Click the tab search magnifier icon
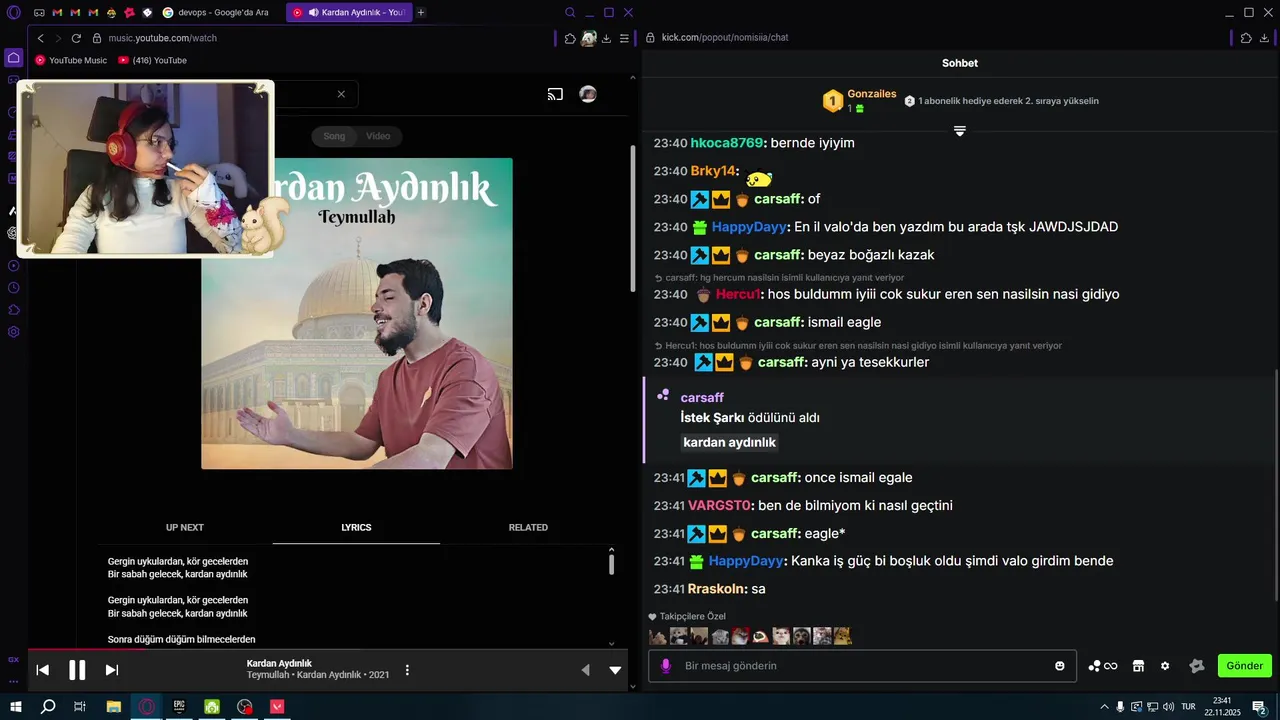The height and width of the screenshot is (720, 1280). coord(570,12)
